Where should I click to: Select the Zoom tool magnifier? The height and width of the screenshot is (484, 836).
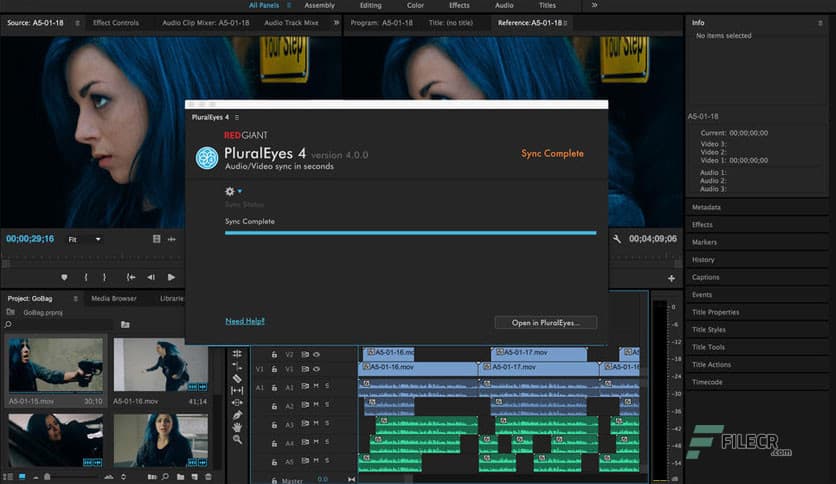pos(237,439)
